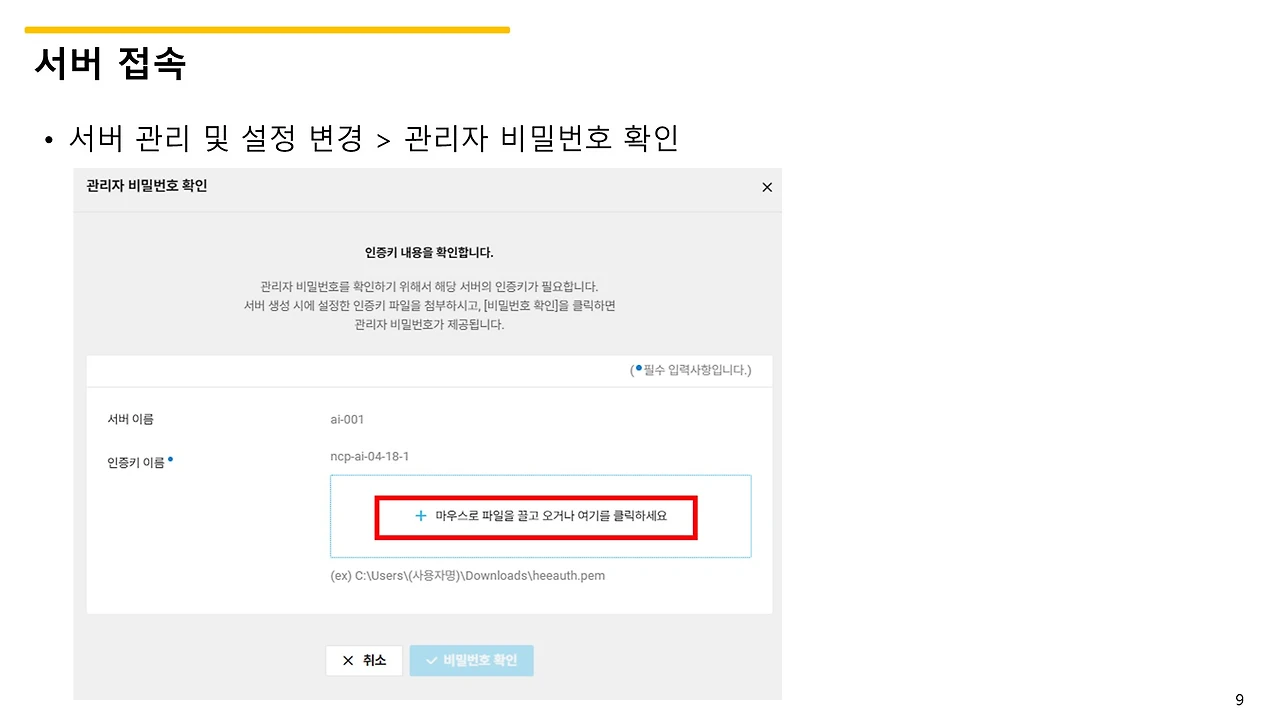Click the 인증키 내용을 확인합니다 heading
Image resolution: width=1280 pixels, height=720 pixels.
click(x=428, y=253)
